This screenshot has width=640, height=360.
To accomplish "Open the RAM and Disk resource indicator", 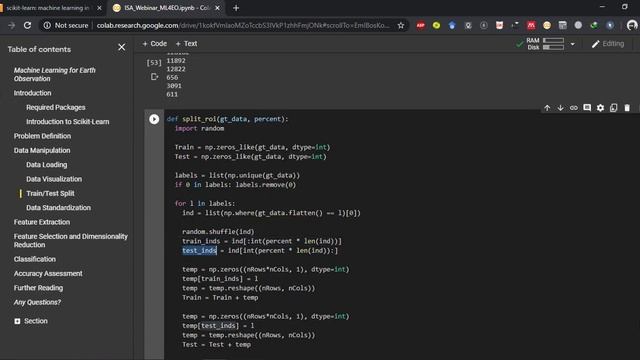I will 545,44.
